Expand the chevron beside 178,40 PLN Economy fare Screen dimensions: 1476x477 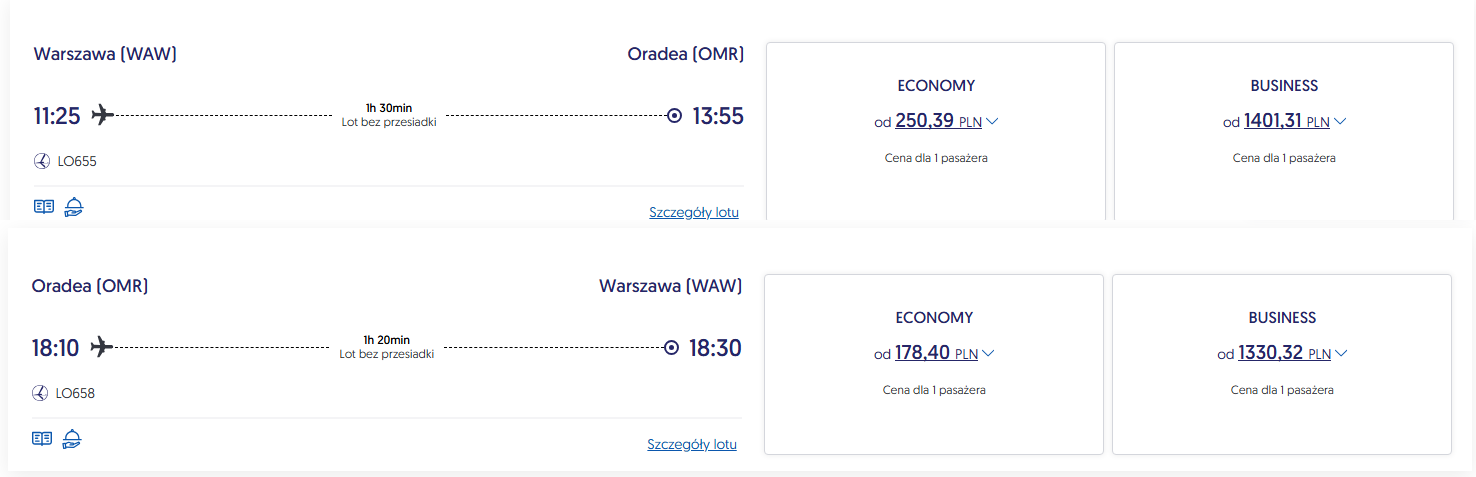988,353
